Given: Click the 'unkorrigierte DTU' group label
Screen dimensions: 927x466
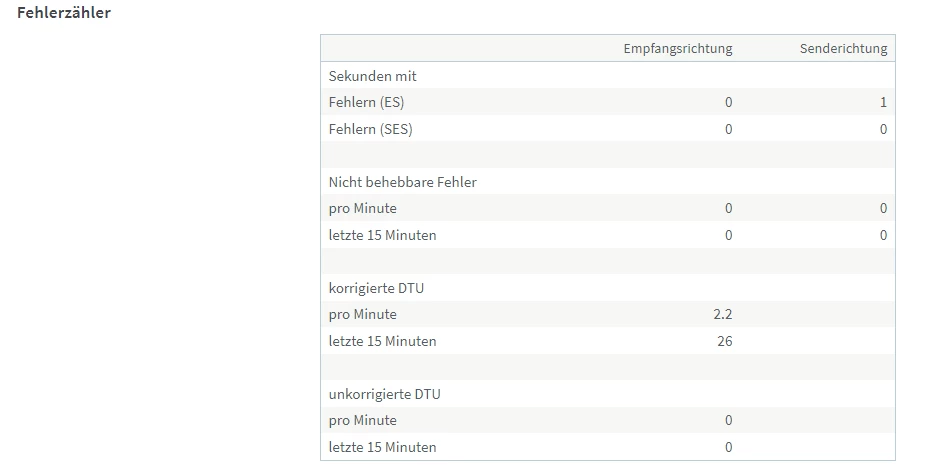Looking at the screenshot, I should click(x=384, y=394).
